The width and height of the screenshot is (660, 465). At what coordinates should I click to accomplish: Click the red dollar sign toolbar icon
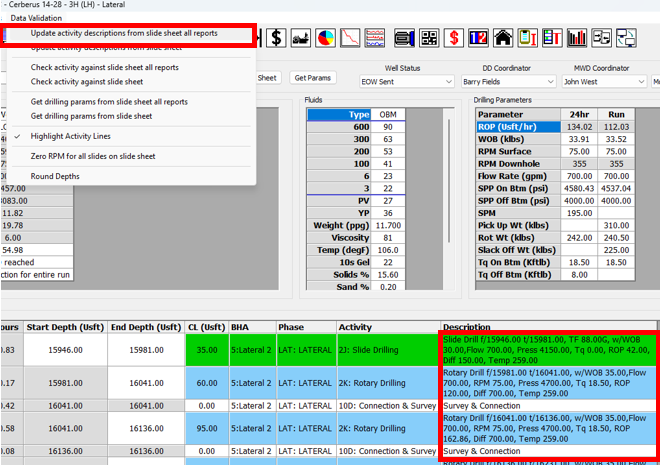point(454,38)
